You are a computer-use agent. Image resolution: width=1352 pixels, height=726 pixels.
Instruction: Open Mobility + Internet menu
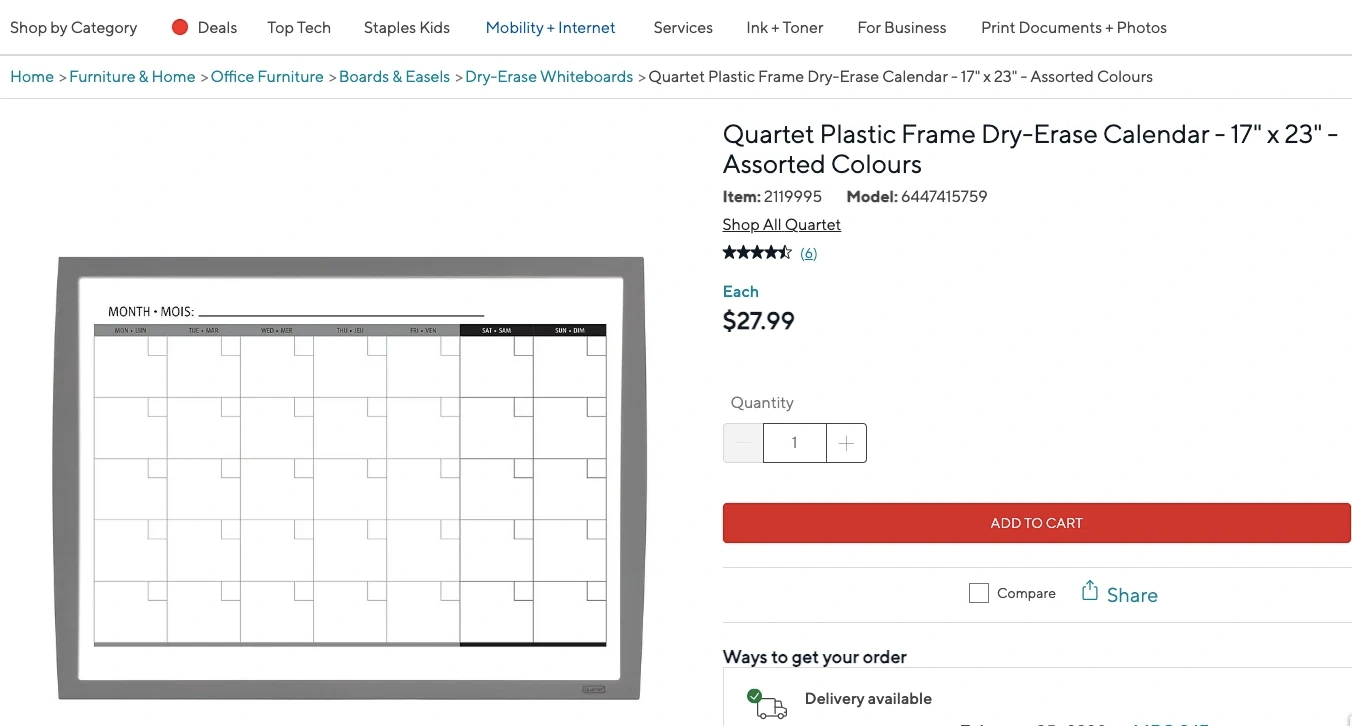[x=550, y=27]
